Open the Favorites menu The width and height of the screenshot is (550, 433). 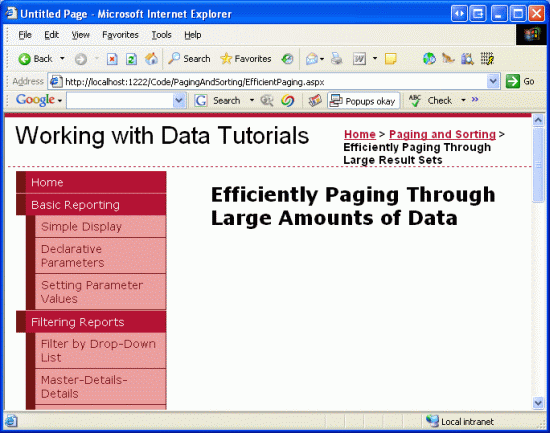point(120,35)
